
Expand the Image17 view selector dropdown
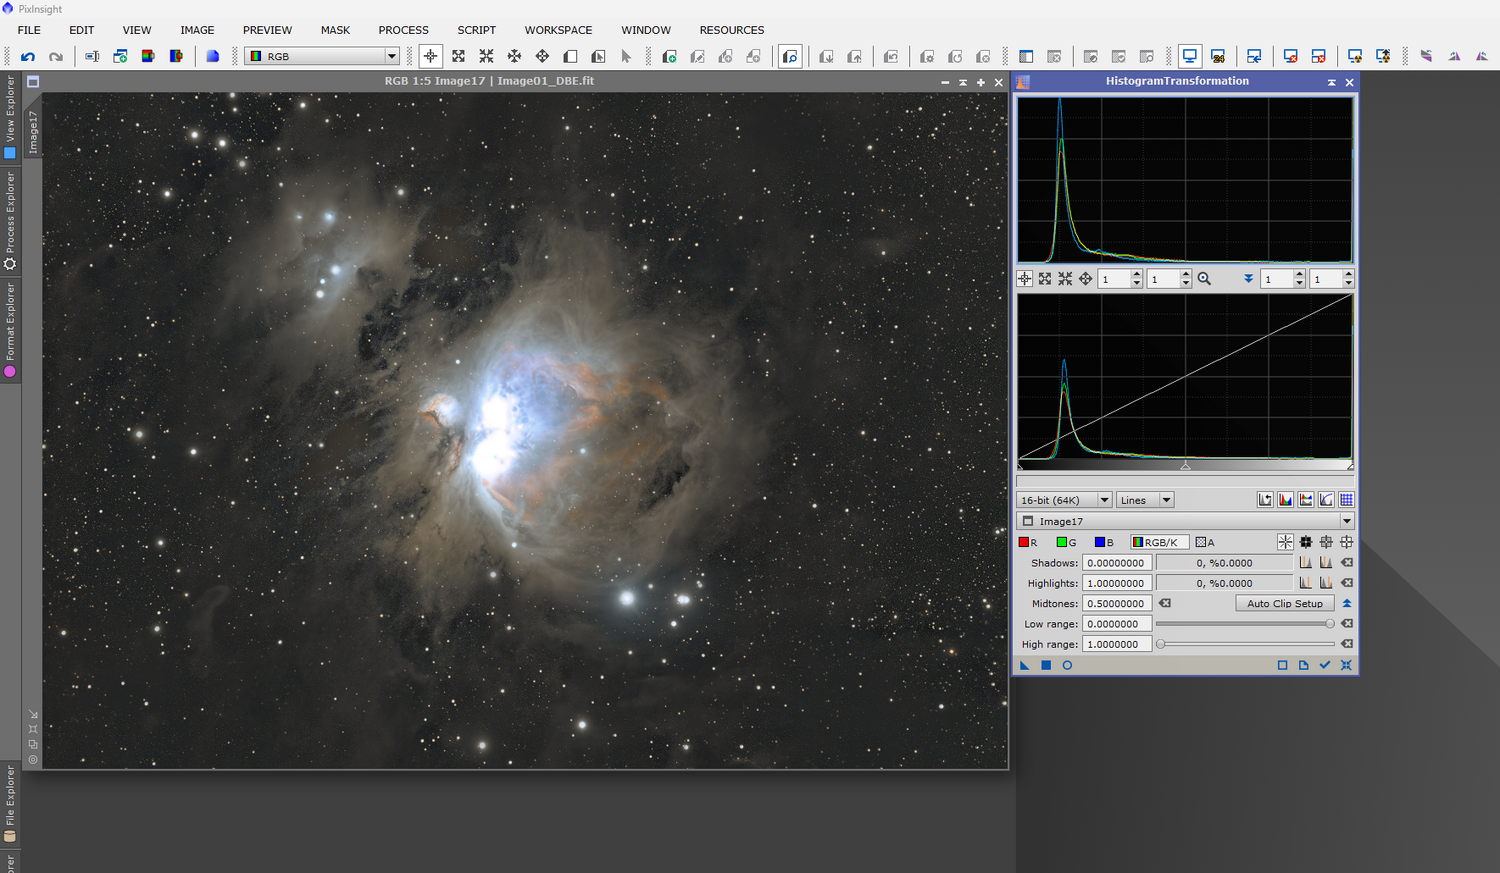(x=1346, y=521)
